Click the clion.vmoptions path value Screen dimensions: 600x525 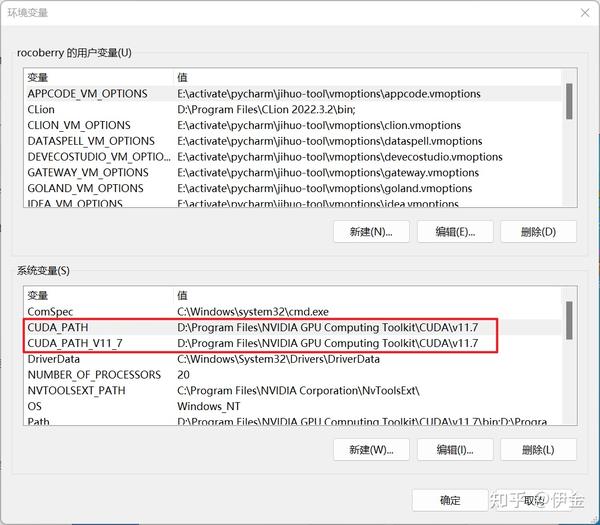[x=319, y=126]
